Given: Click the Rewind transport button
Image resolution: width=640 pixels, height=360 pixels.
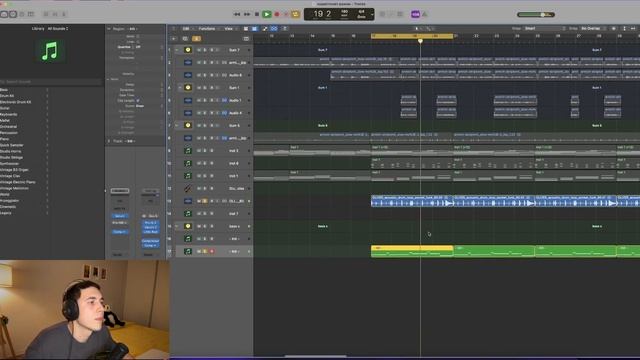Looking at the screenshot, I should 237,14.
